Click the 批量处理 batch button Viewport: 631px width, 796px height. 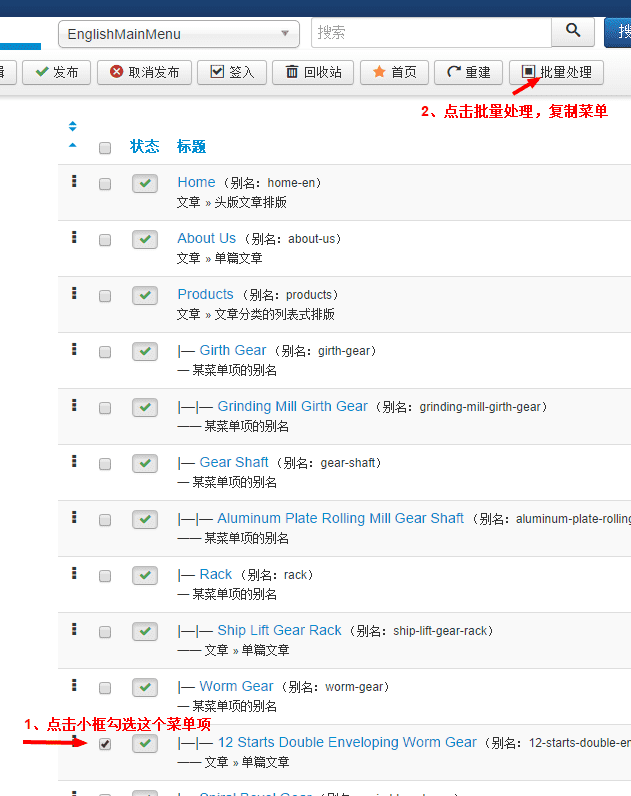(556, 72)
